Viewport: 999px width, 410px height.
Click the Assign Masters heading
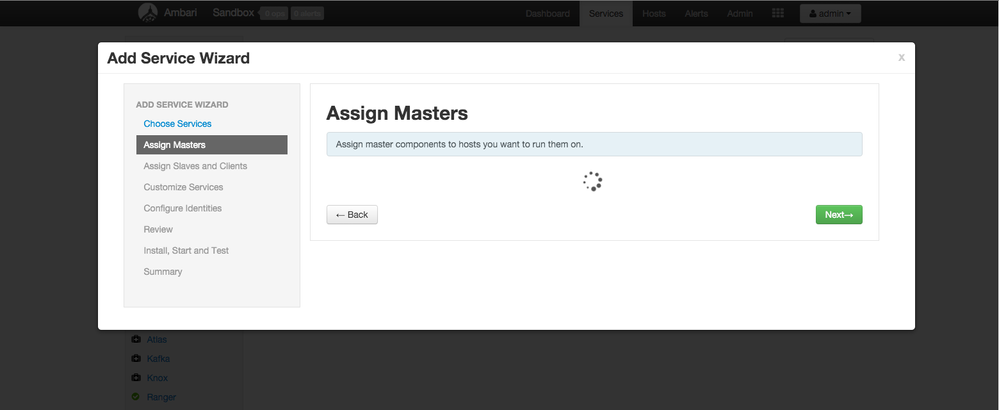(x=397, y=113)
